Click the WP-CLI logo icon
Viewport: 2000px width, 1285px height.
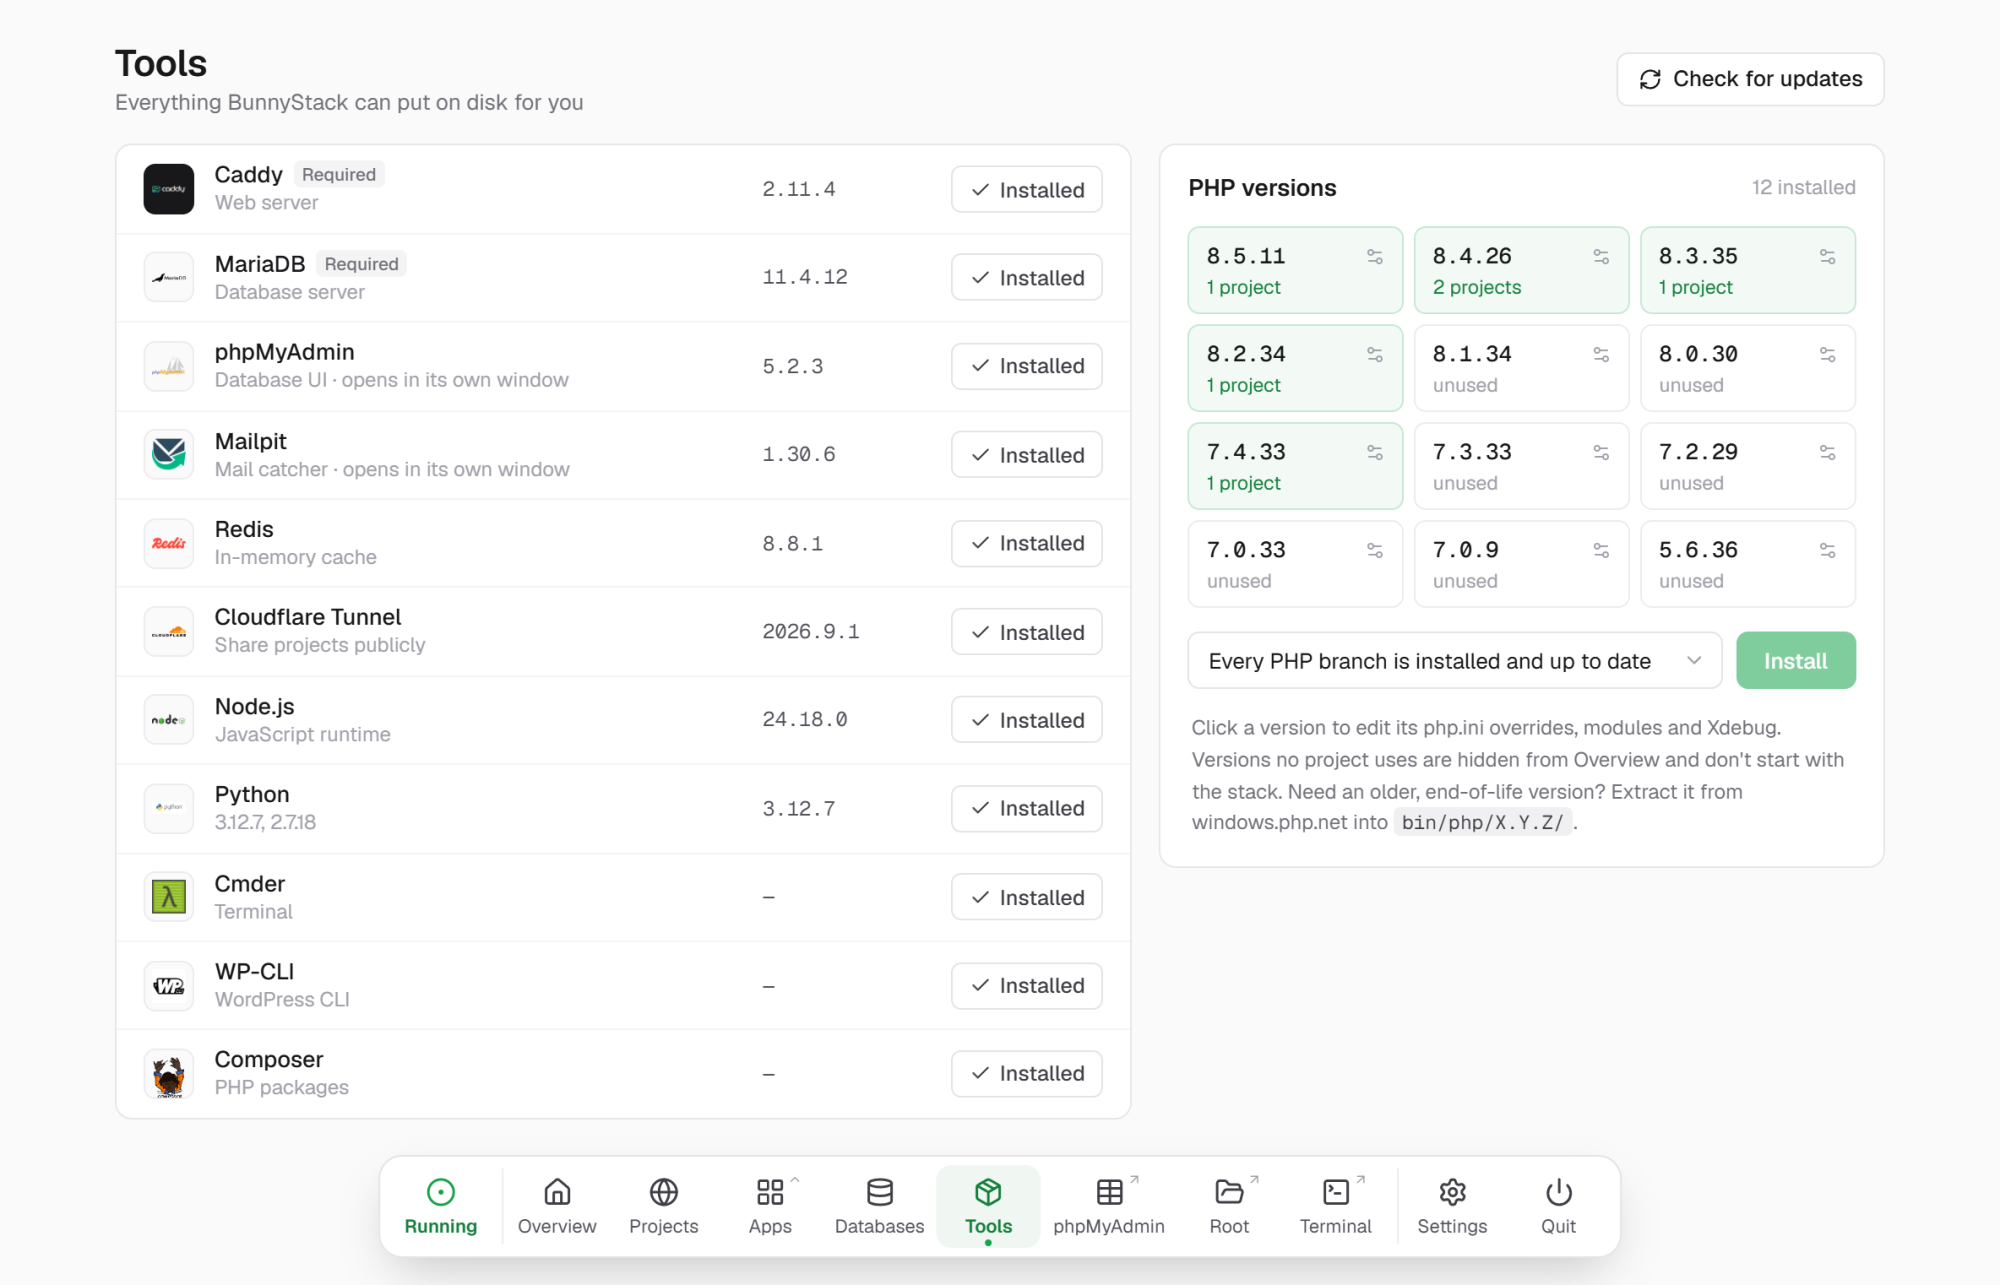(169, 985)
